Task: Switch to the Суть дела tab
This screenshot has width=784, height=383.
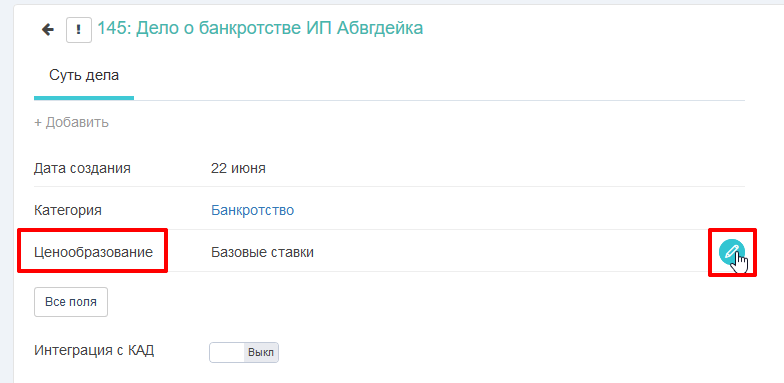Action: click(84, 76)
